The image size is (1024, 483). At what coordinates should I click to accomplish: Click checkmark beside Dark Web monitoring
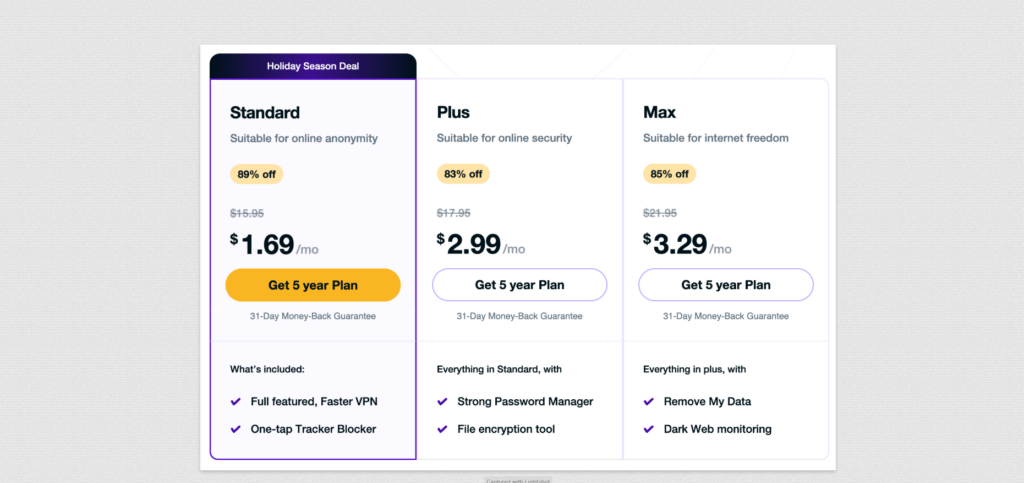648,429
